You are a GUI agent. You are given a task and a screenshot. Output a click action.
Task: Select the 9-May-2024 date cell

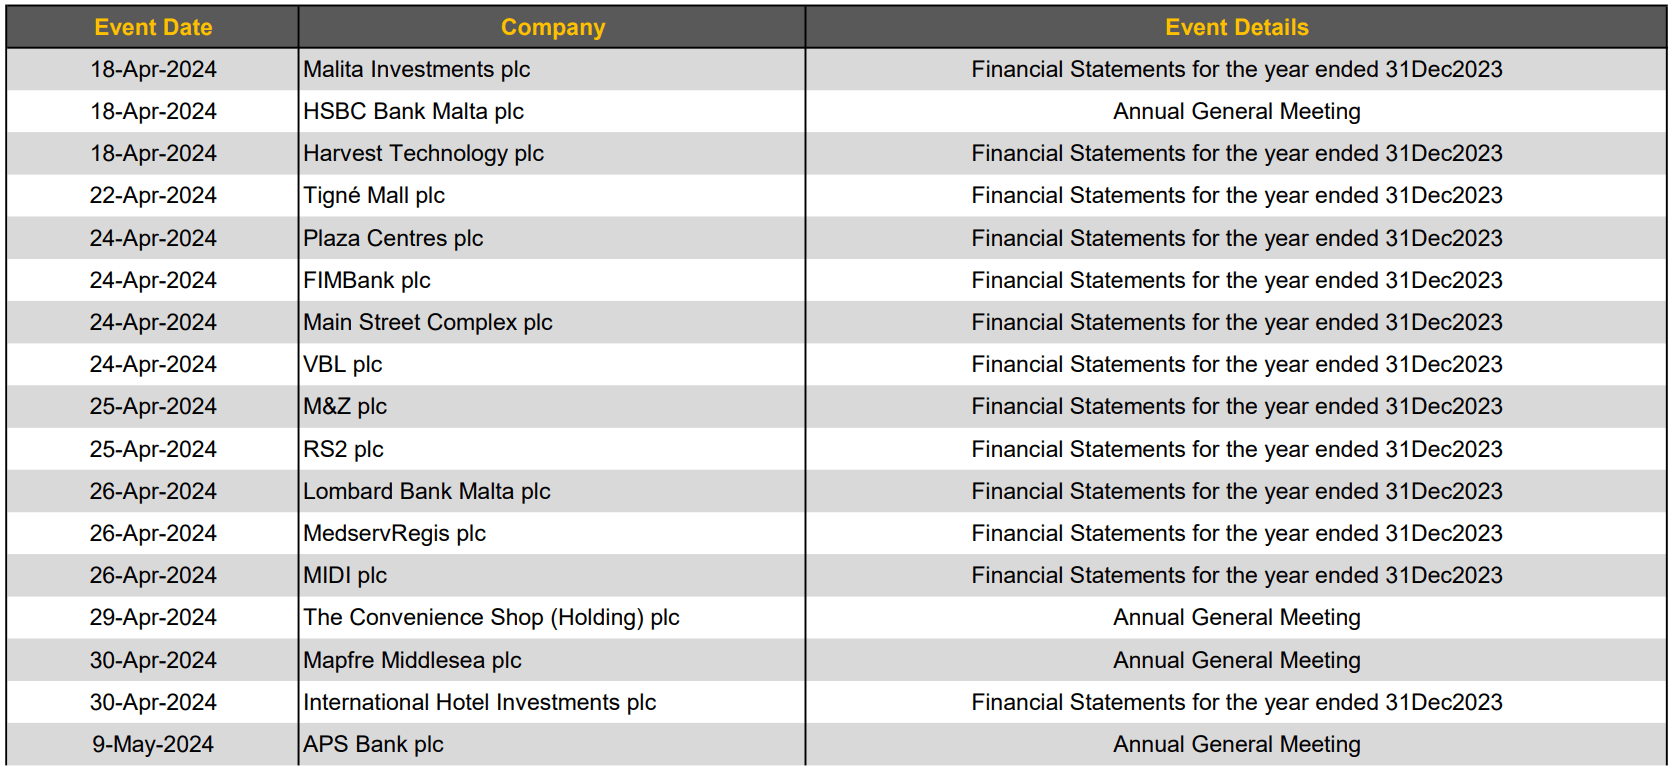[153, 745]
